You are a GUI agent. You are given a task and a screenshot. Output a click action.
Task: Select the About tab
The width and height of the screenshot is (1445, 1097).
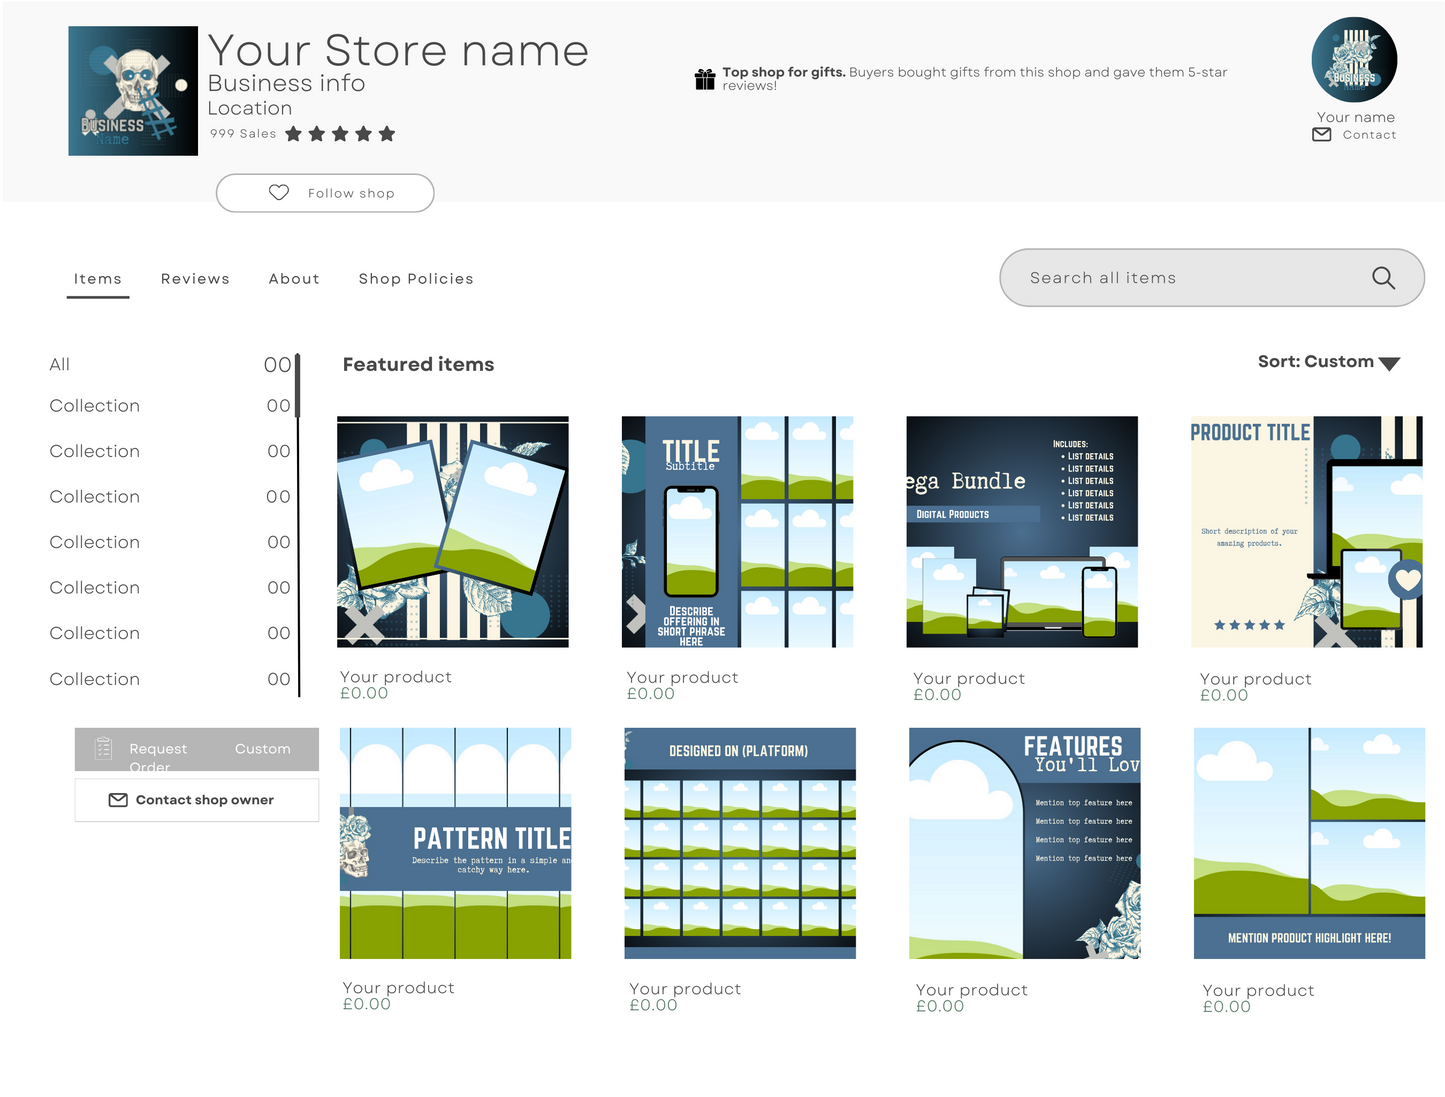[294, 279]
